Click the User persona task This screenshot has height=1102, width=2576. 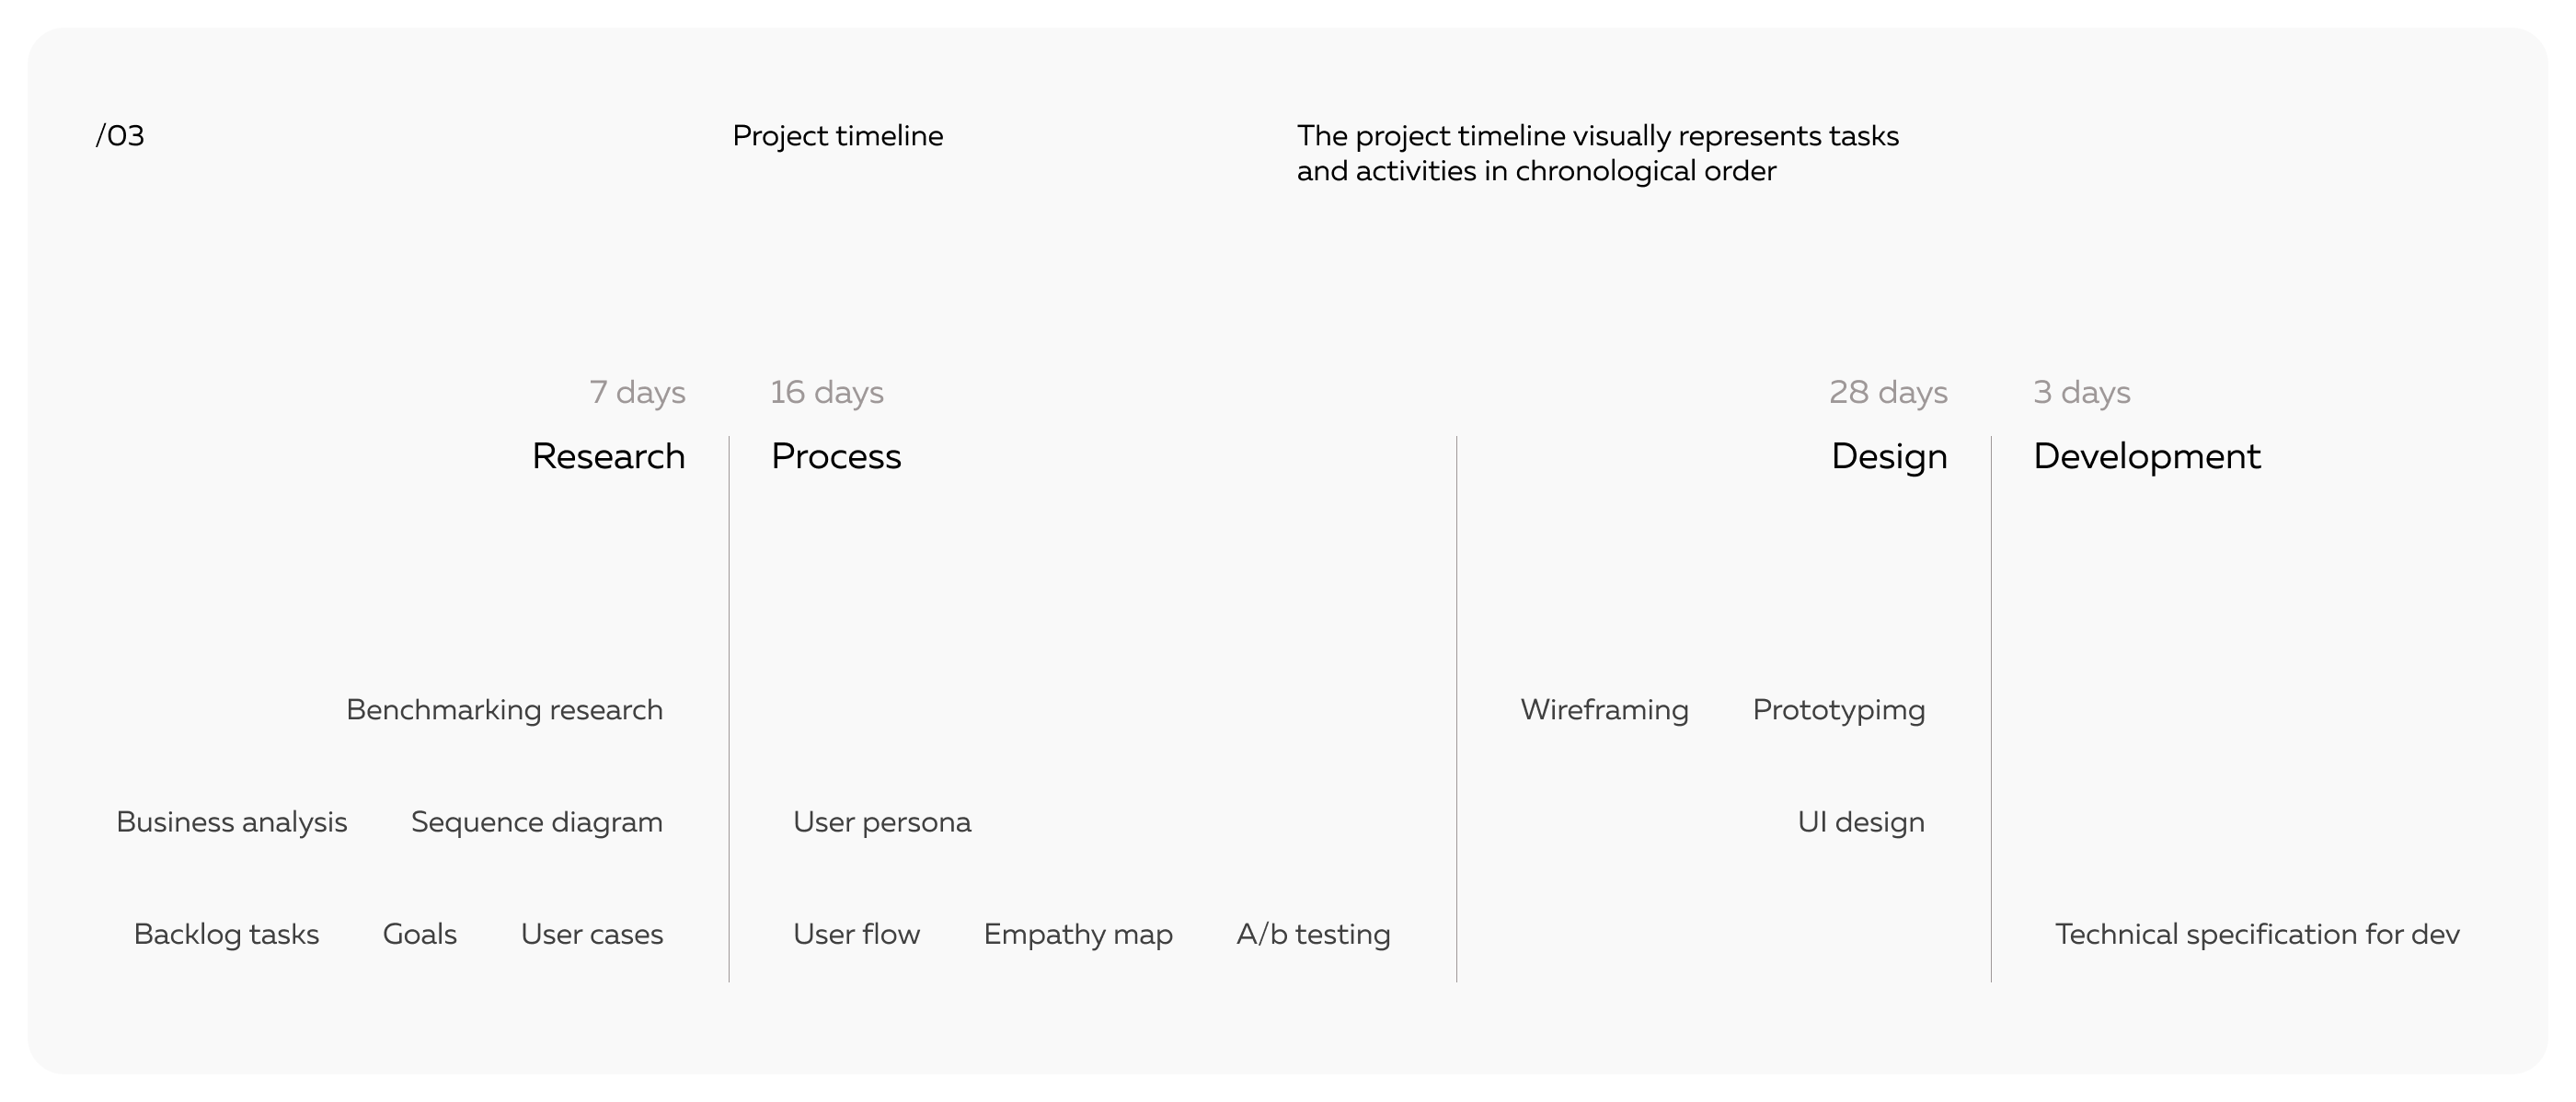[881, 822]
